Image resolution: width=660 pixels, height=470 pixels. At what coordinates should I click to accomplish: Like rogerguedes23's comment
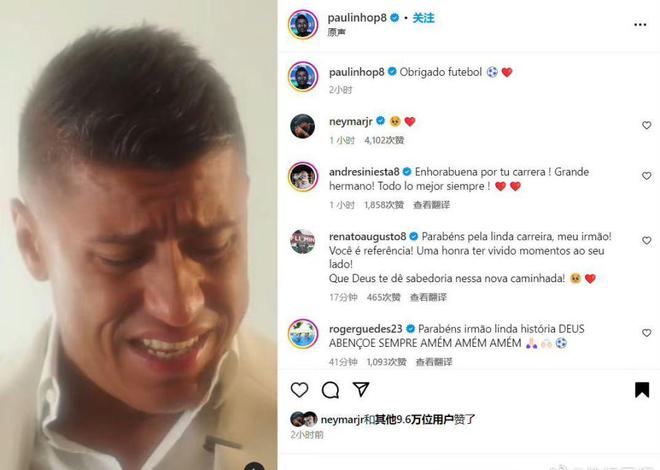click(x=647, y=333)
